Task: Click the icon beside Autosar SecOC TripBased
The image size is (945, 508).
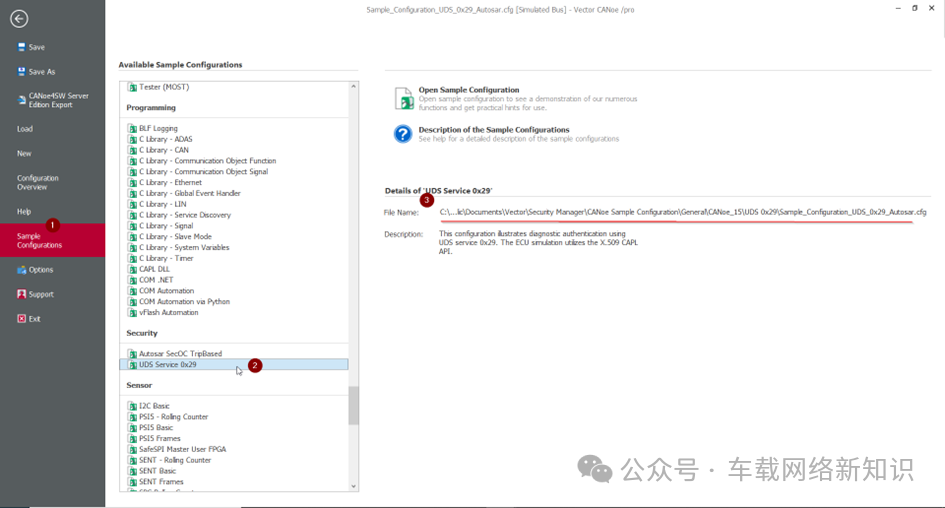Action: pyautogui.click(x=133, y=354)
